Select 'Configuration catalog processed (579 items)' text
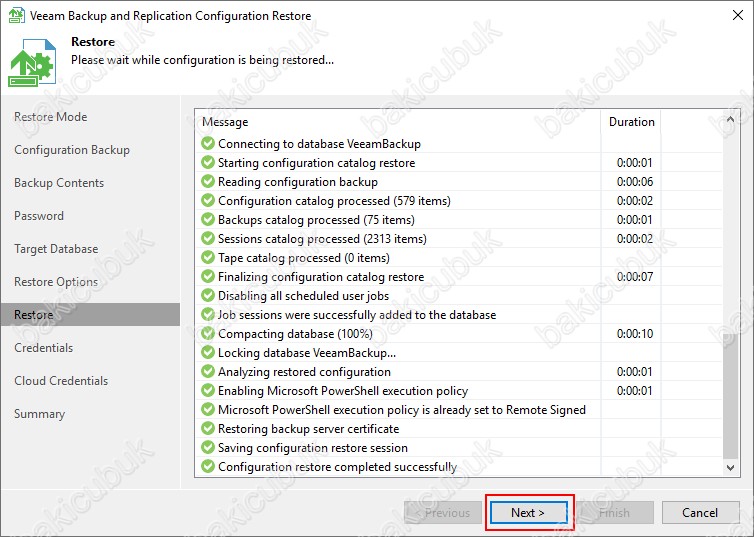 (334, 201)
